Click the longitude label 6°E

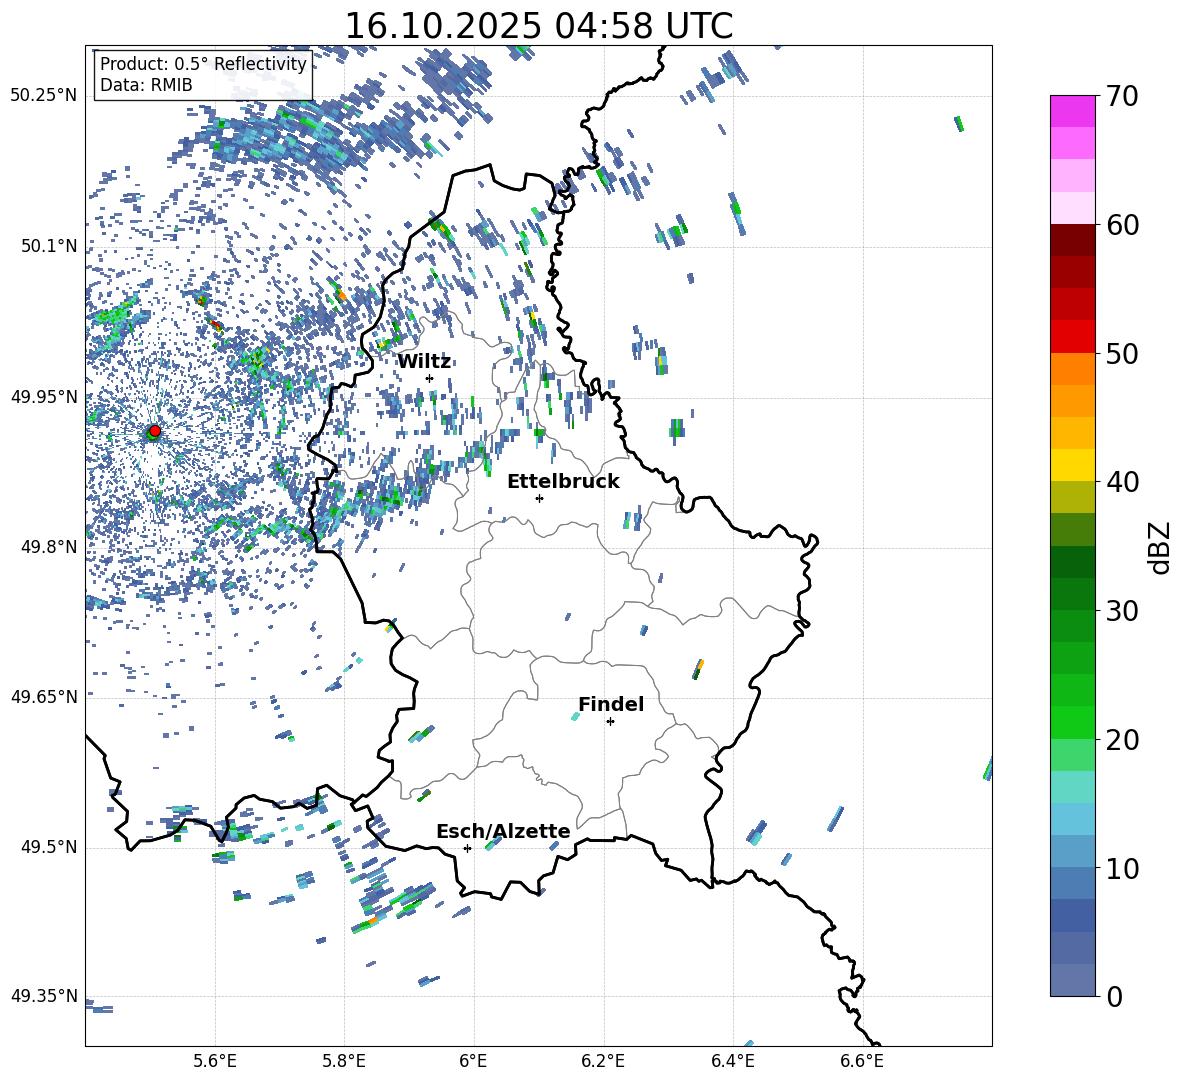tap(473, 1061)
